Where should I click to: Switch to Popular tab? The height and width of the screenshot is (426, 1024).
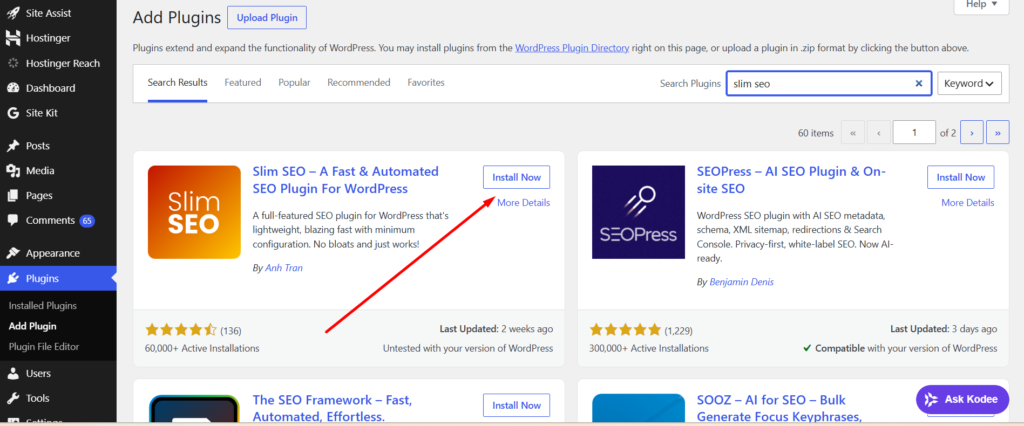pos(295,83)
